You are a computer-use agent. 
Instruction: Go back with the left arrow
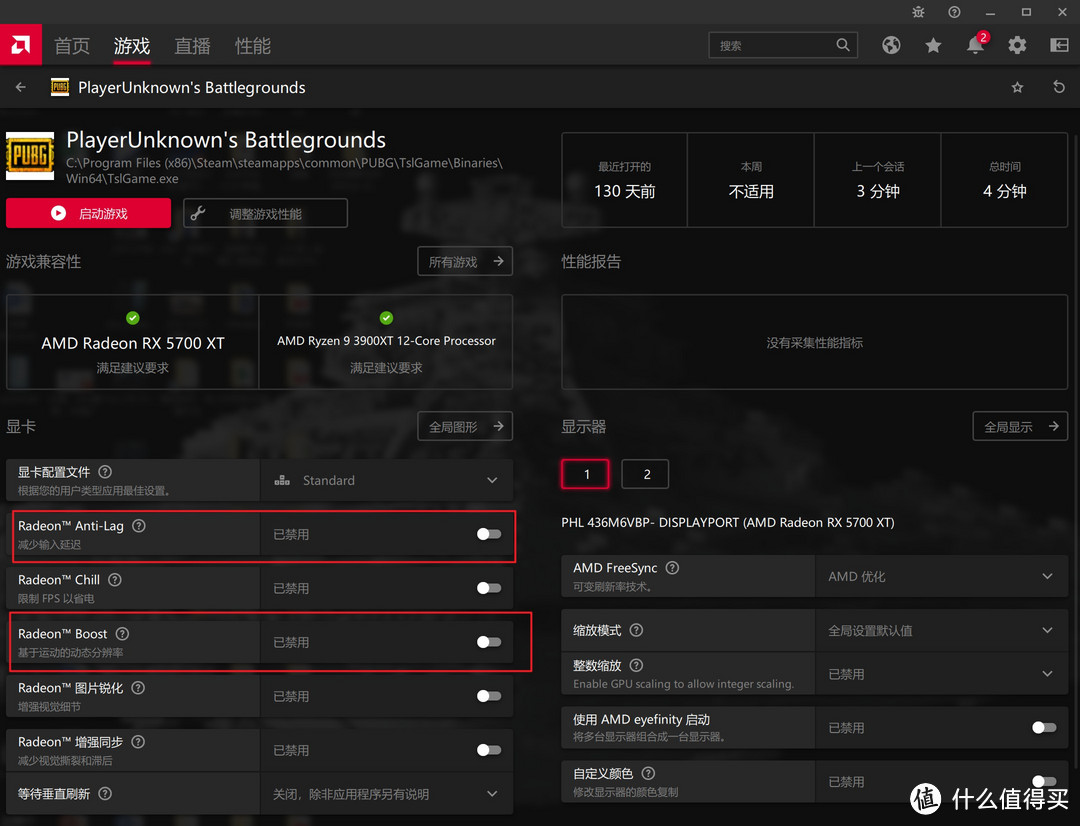coord(21,87)
